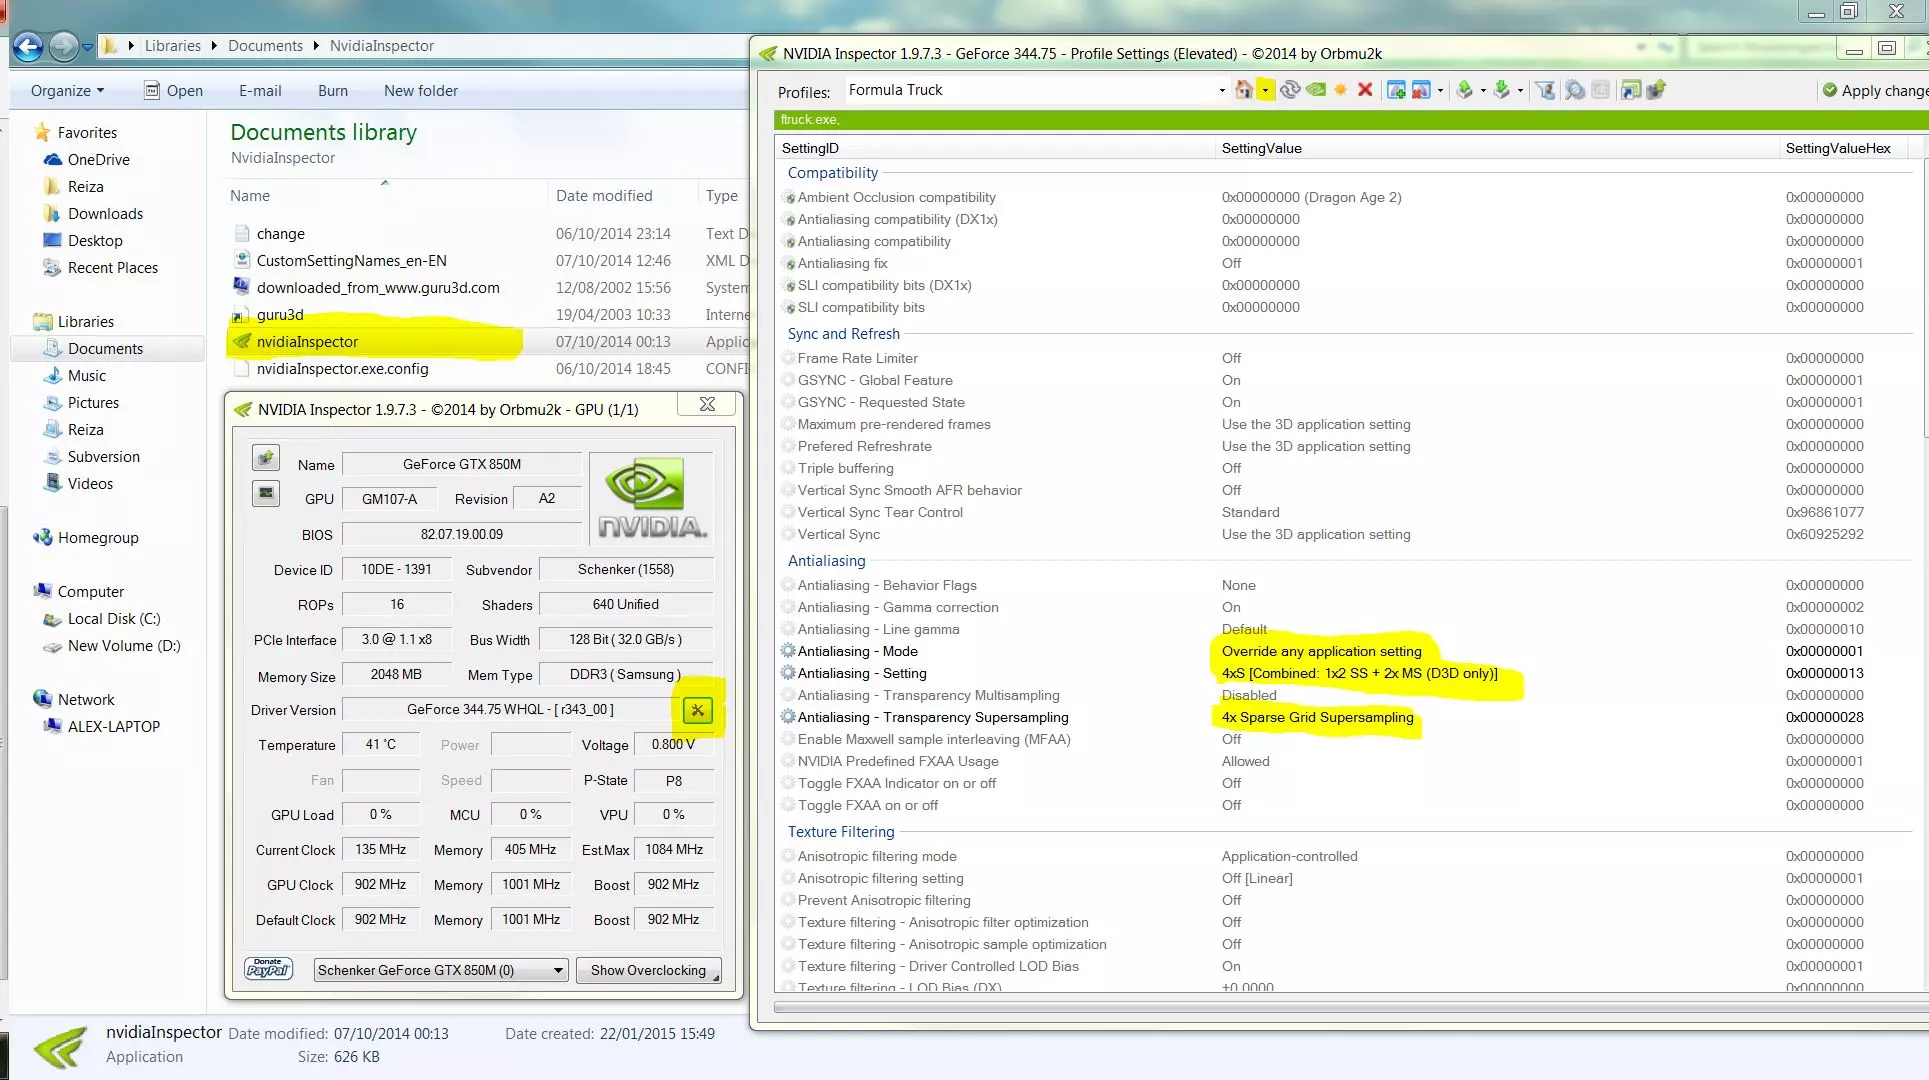The width and height of the screenshot is (1929, 1080).
Task: Open the yellow-highlighted home dropdown arrow
Action: [x=1265, y=91]
